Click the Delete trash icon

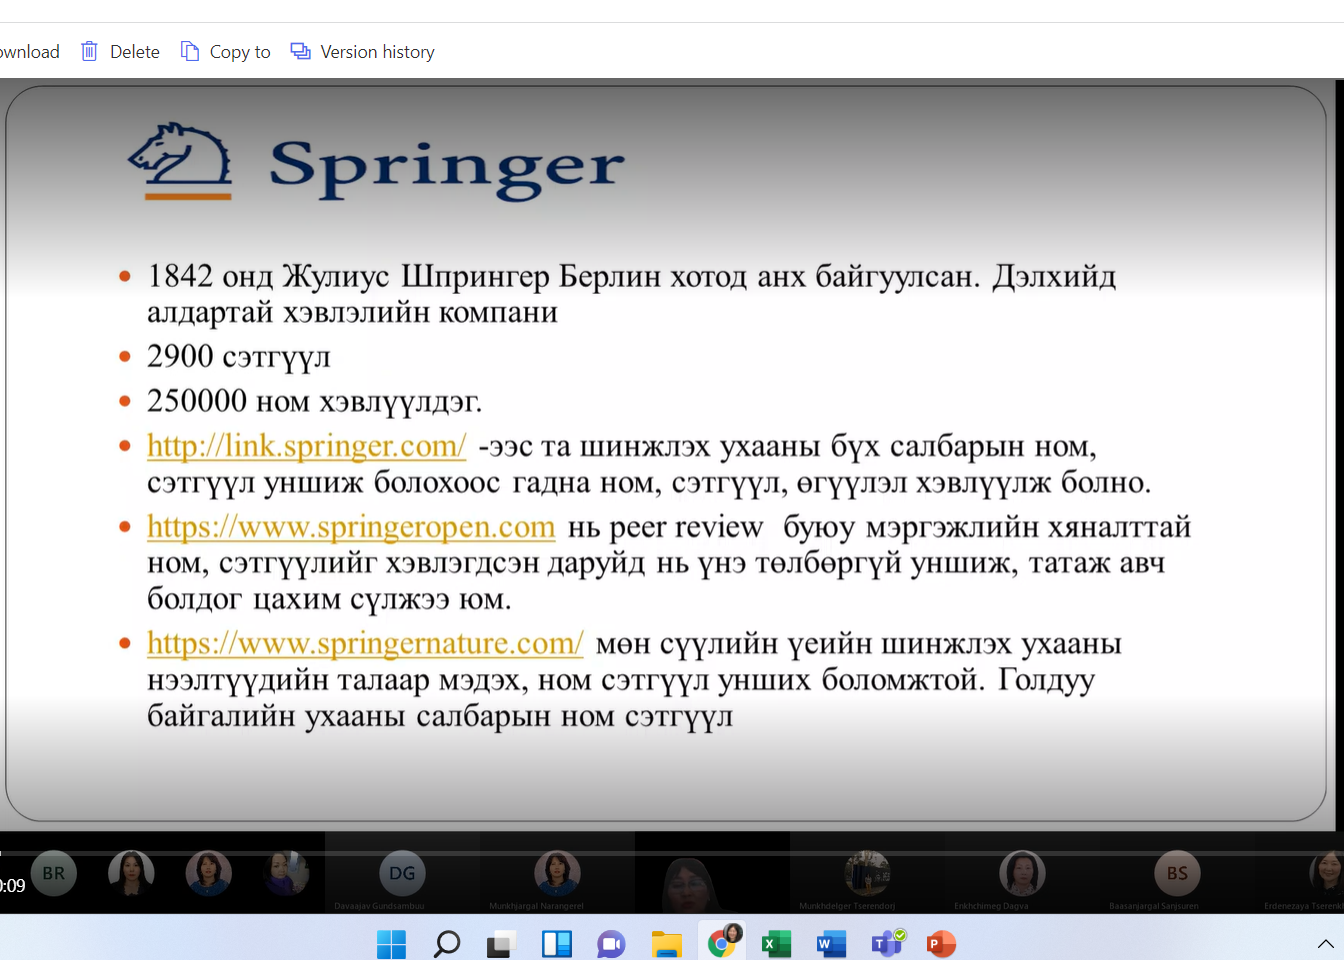coord(89,51)
